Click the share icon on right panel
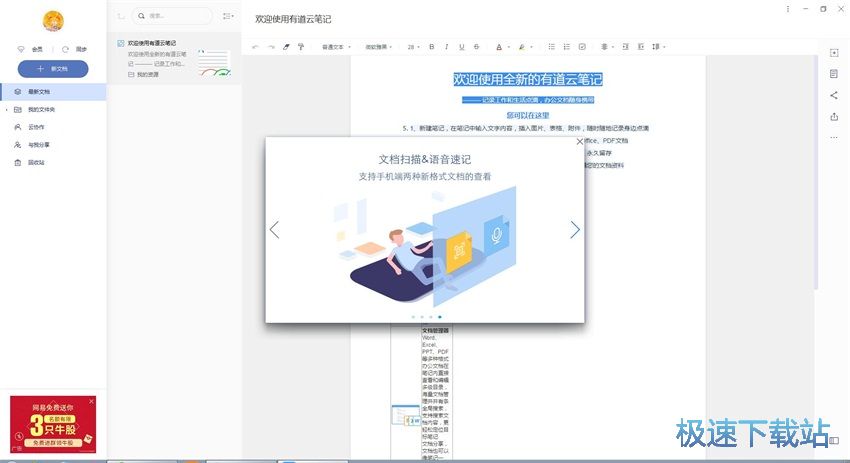 834,95
